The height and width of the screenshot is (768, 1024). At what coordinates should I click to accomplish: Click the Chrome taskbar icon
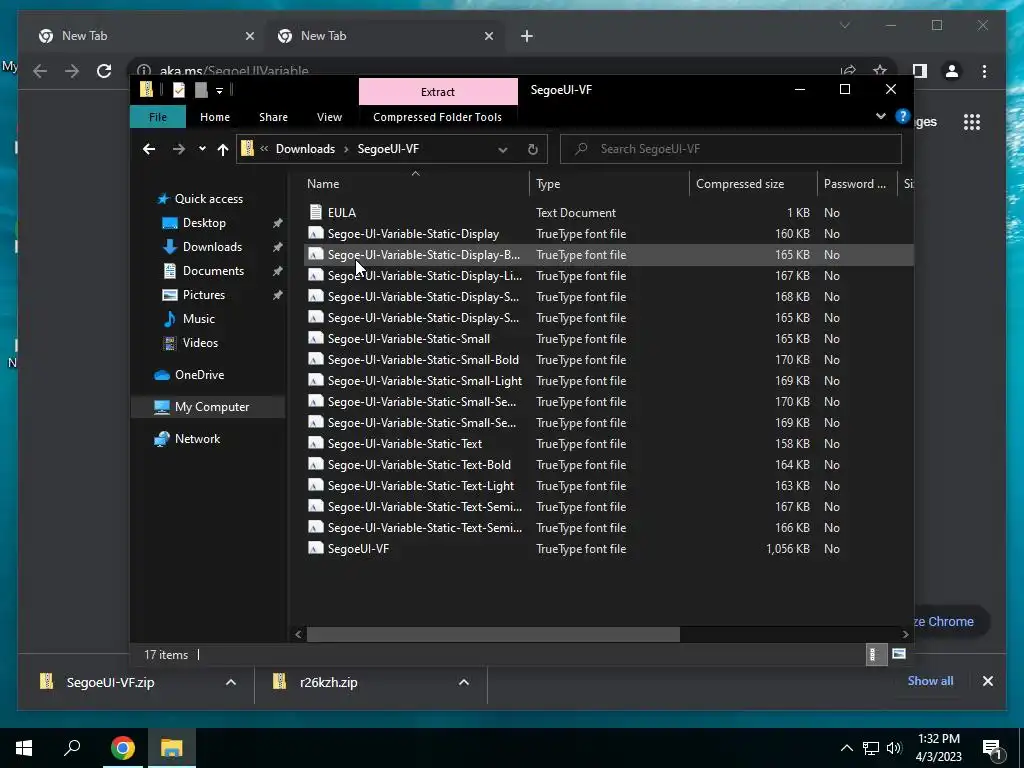pos(122,748)
